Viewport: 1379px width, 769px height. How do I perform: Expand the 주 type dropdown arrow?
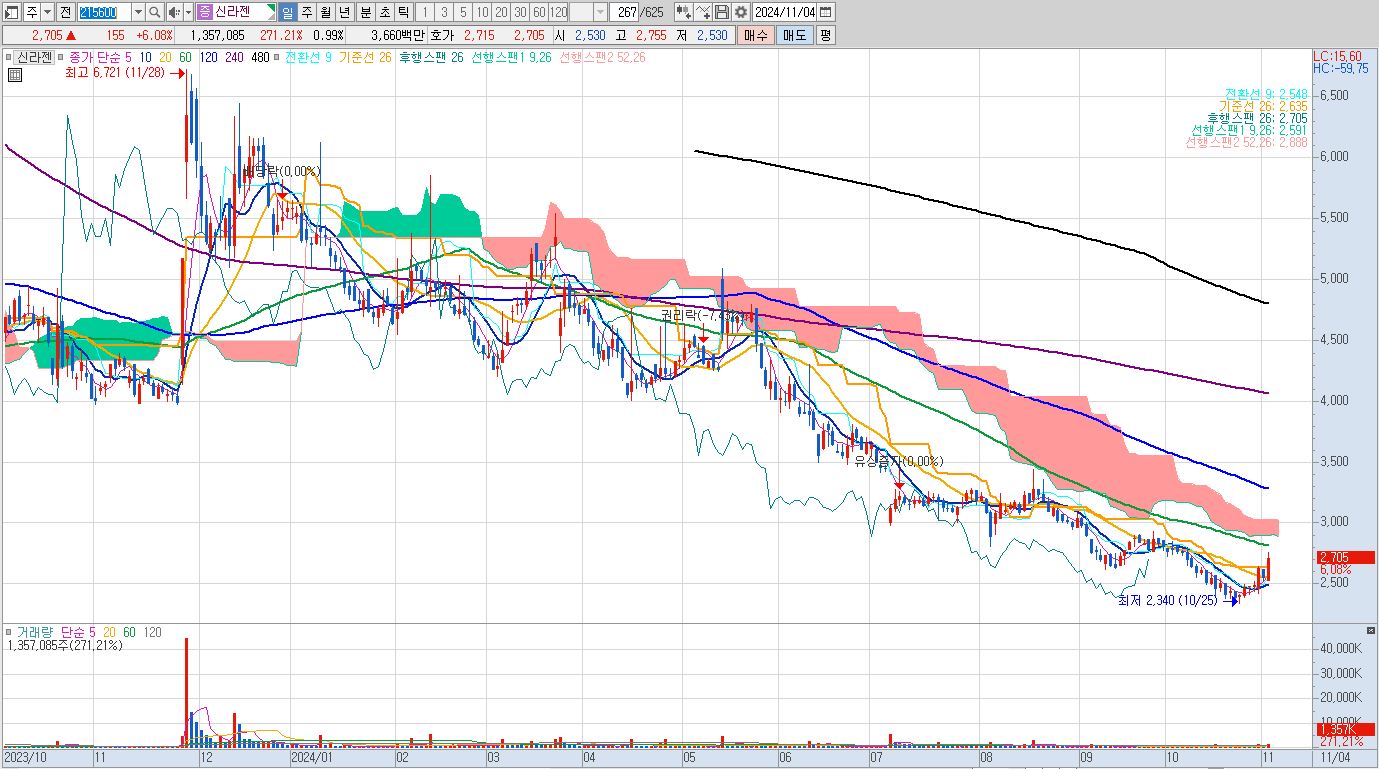click(48, 12)
